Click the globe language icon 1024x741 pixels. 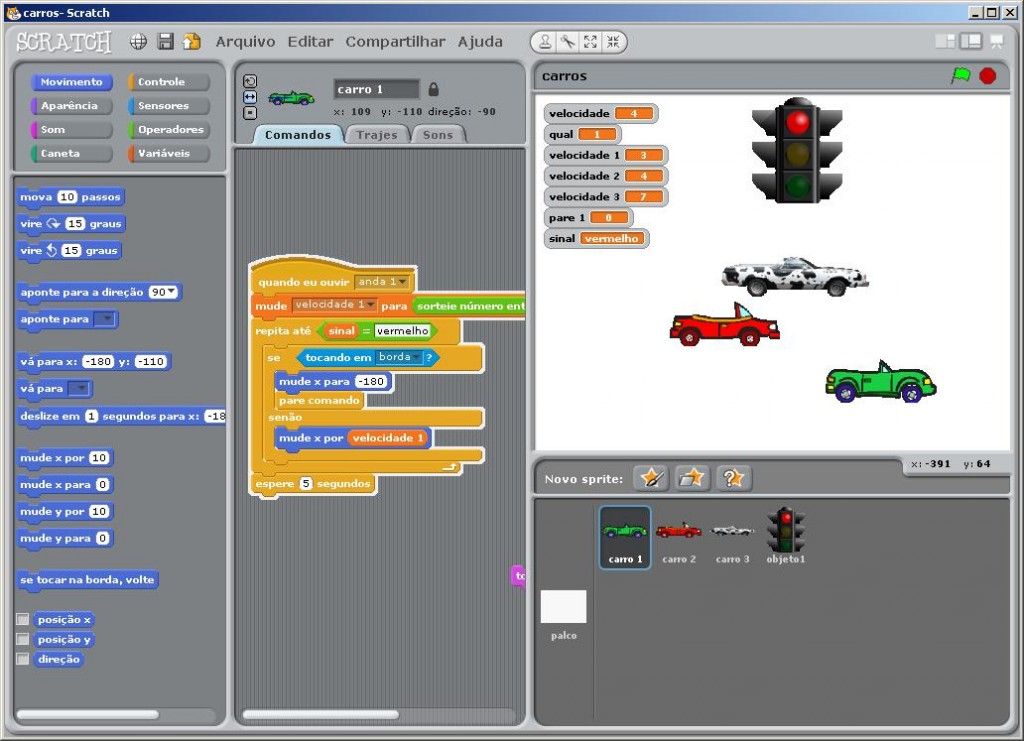(139, 42)
